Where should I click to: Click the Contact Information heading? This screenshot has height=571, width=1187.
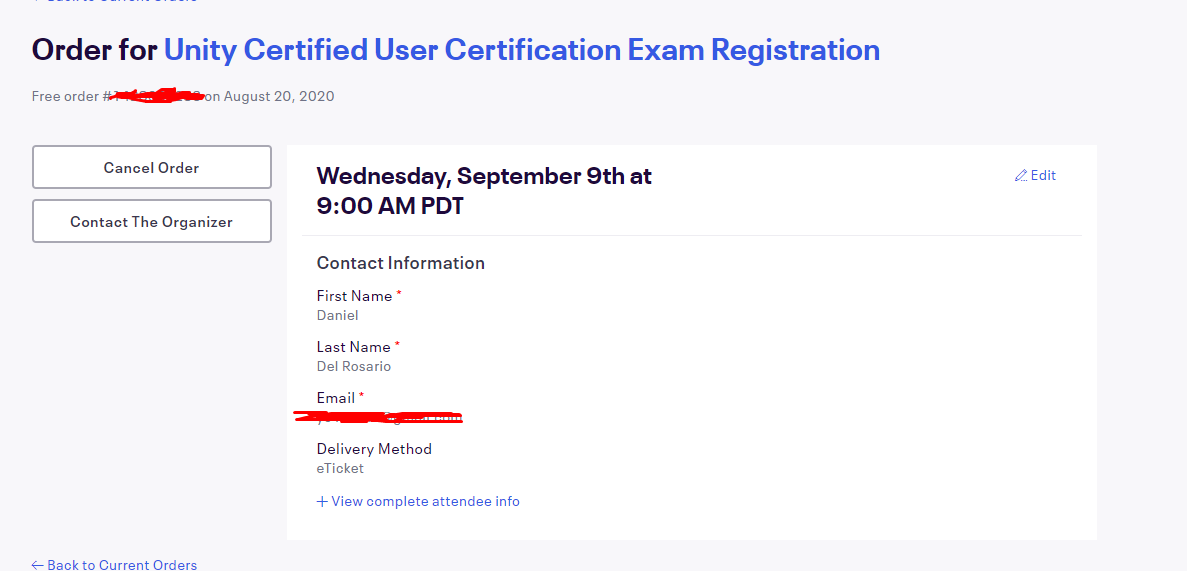(400, 263)
